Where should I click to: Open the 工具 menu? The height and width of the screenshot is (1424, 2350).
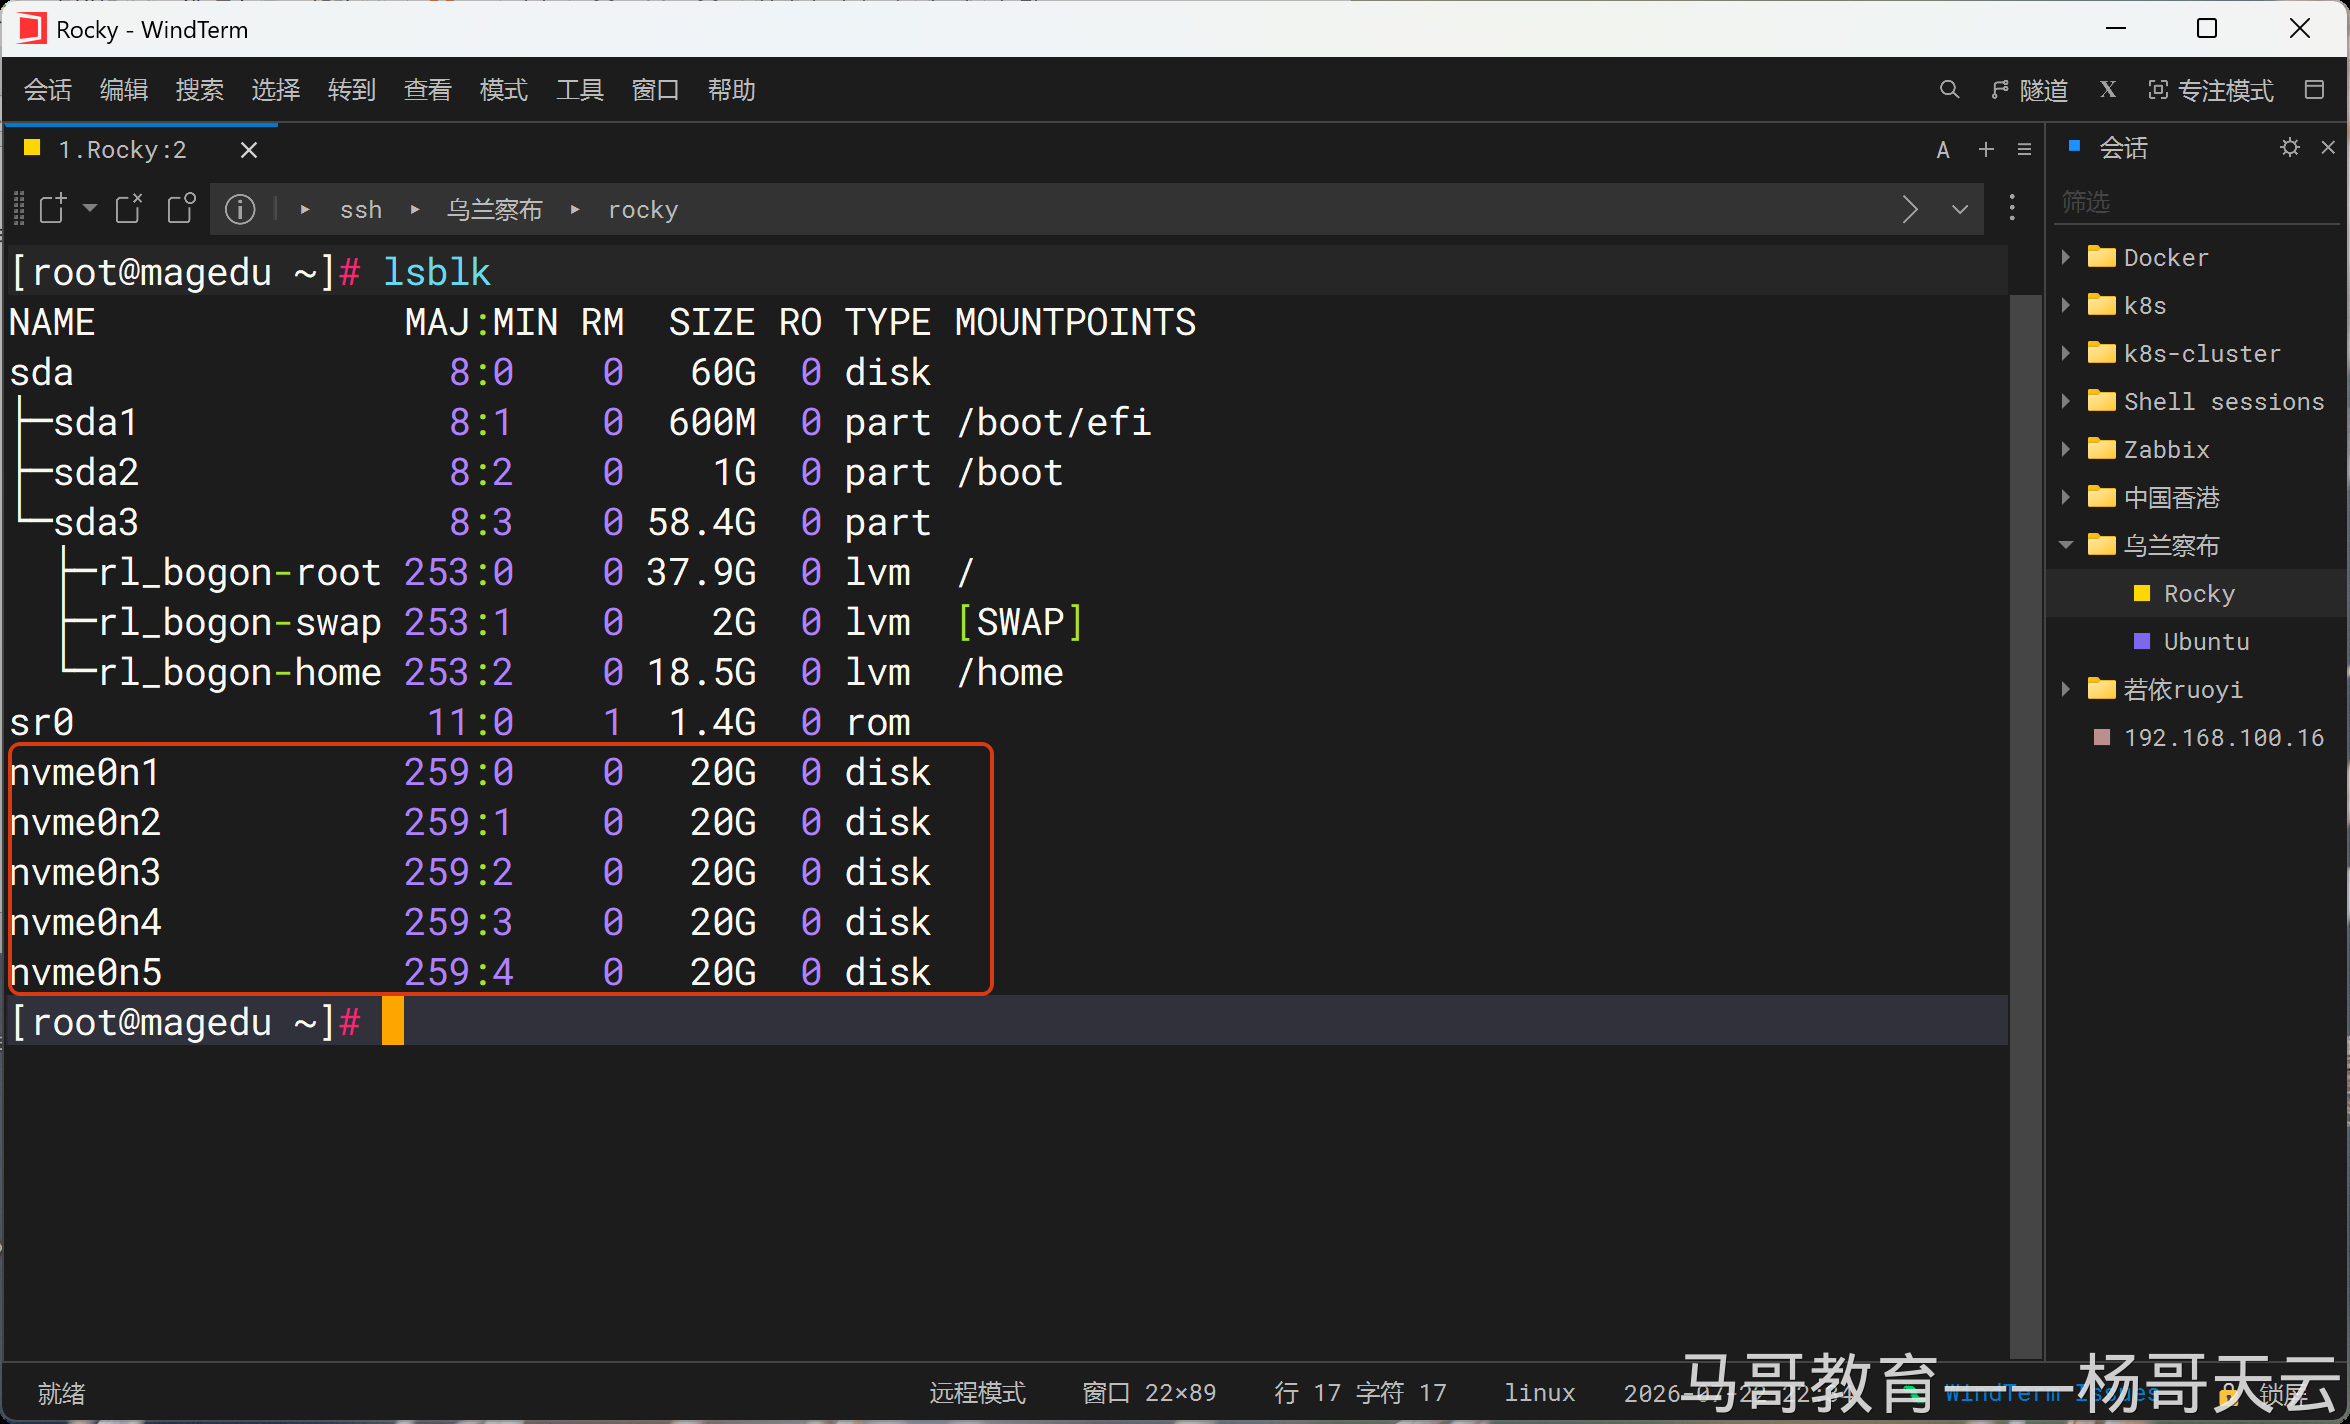click(580, 90)
